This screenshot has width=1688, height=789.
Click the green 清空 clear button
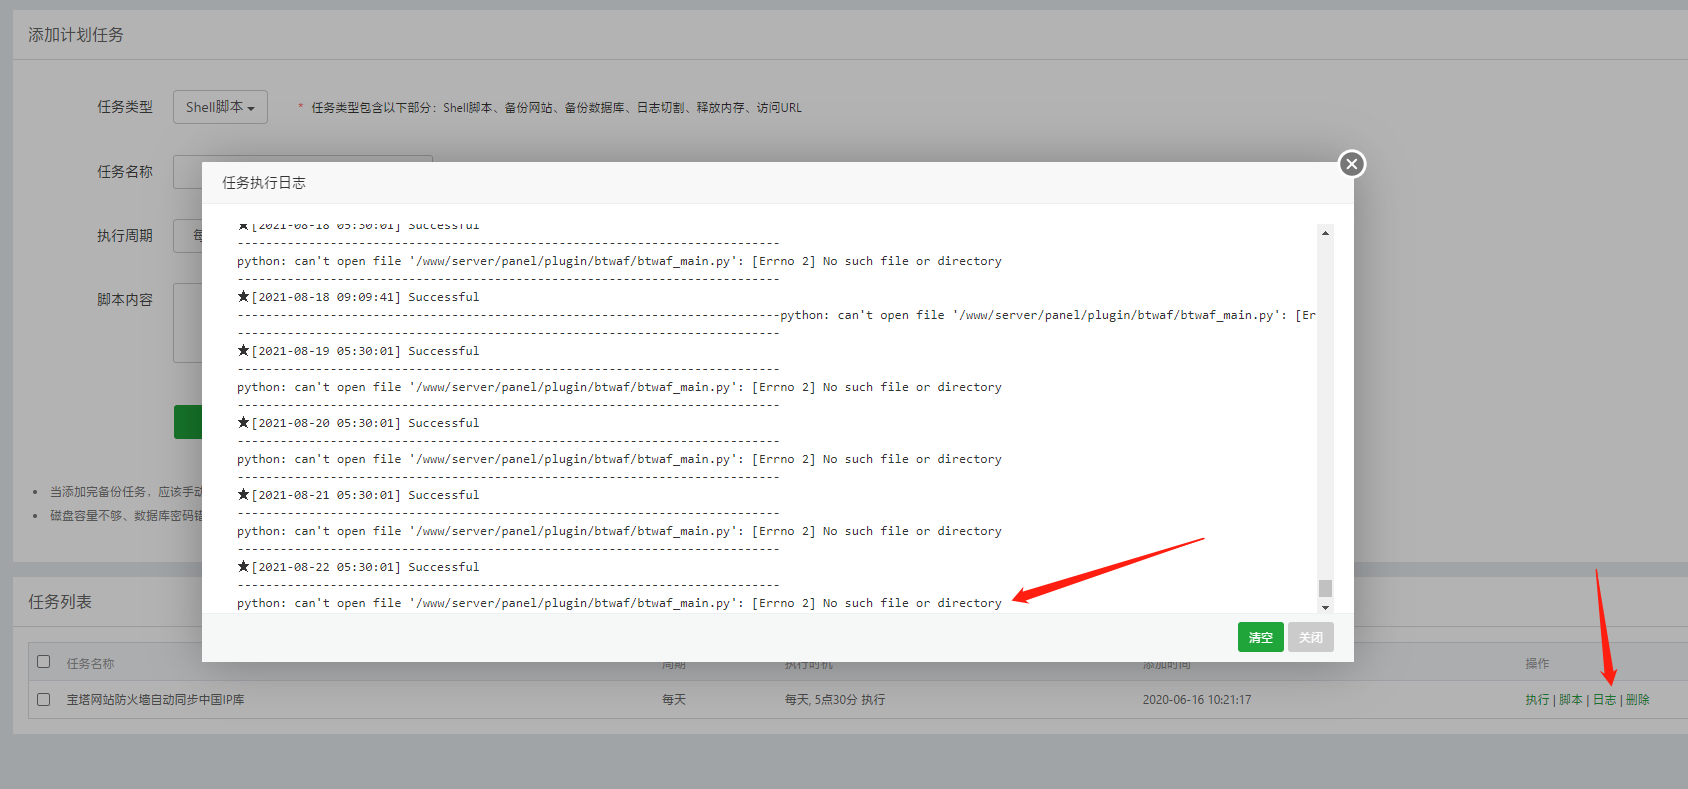(1261, 637)
